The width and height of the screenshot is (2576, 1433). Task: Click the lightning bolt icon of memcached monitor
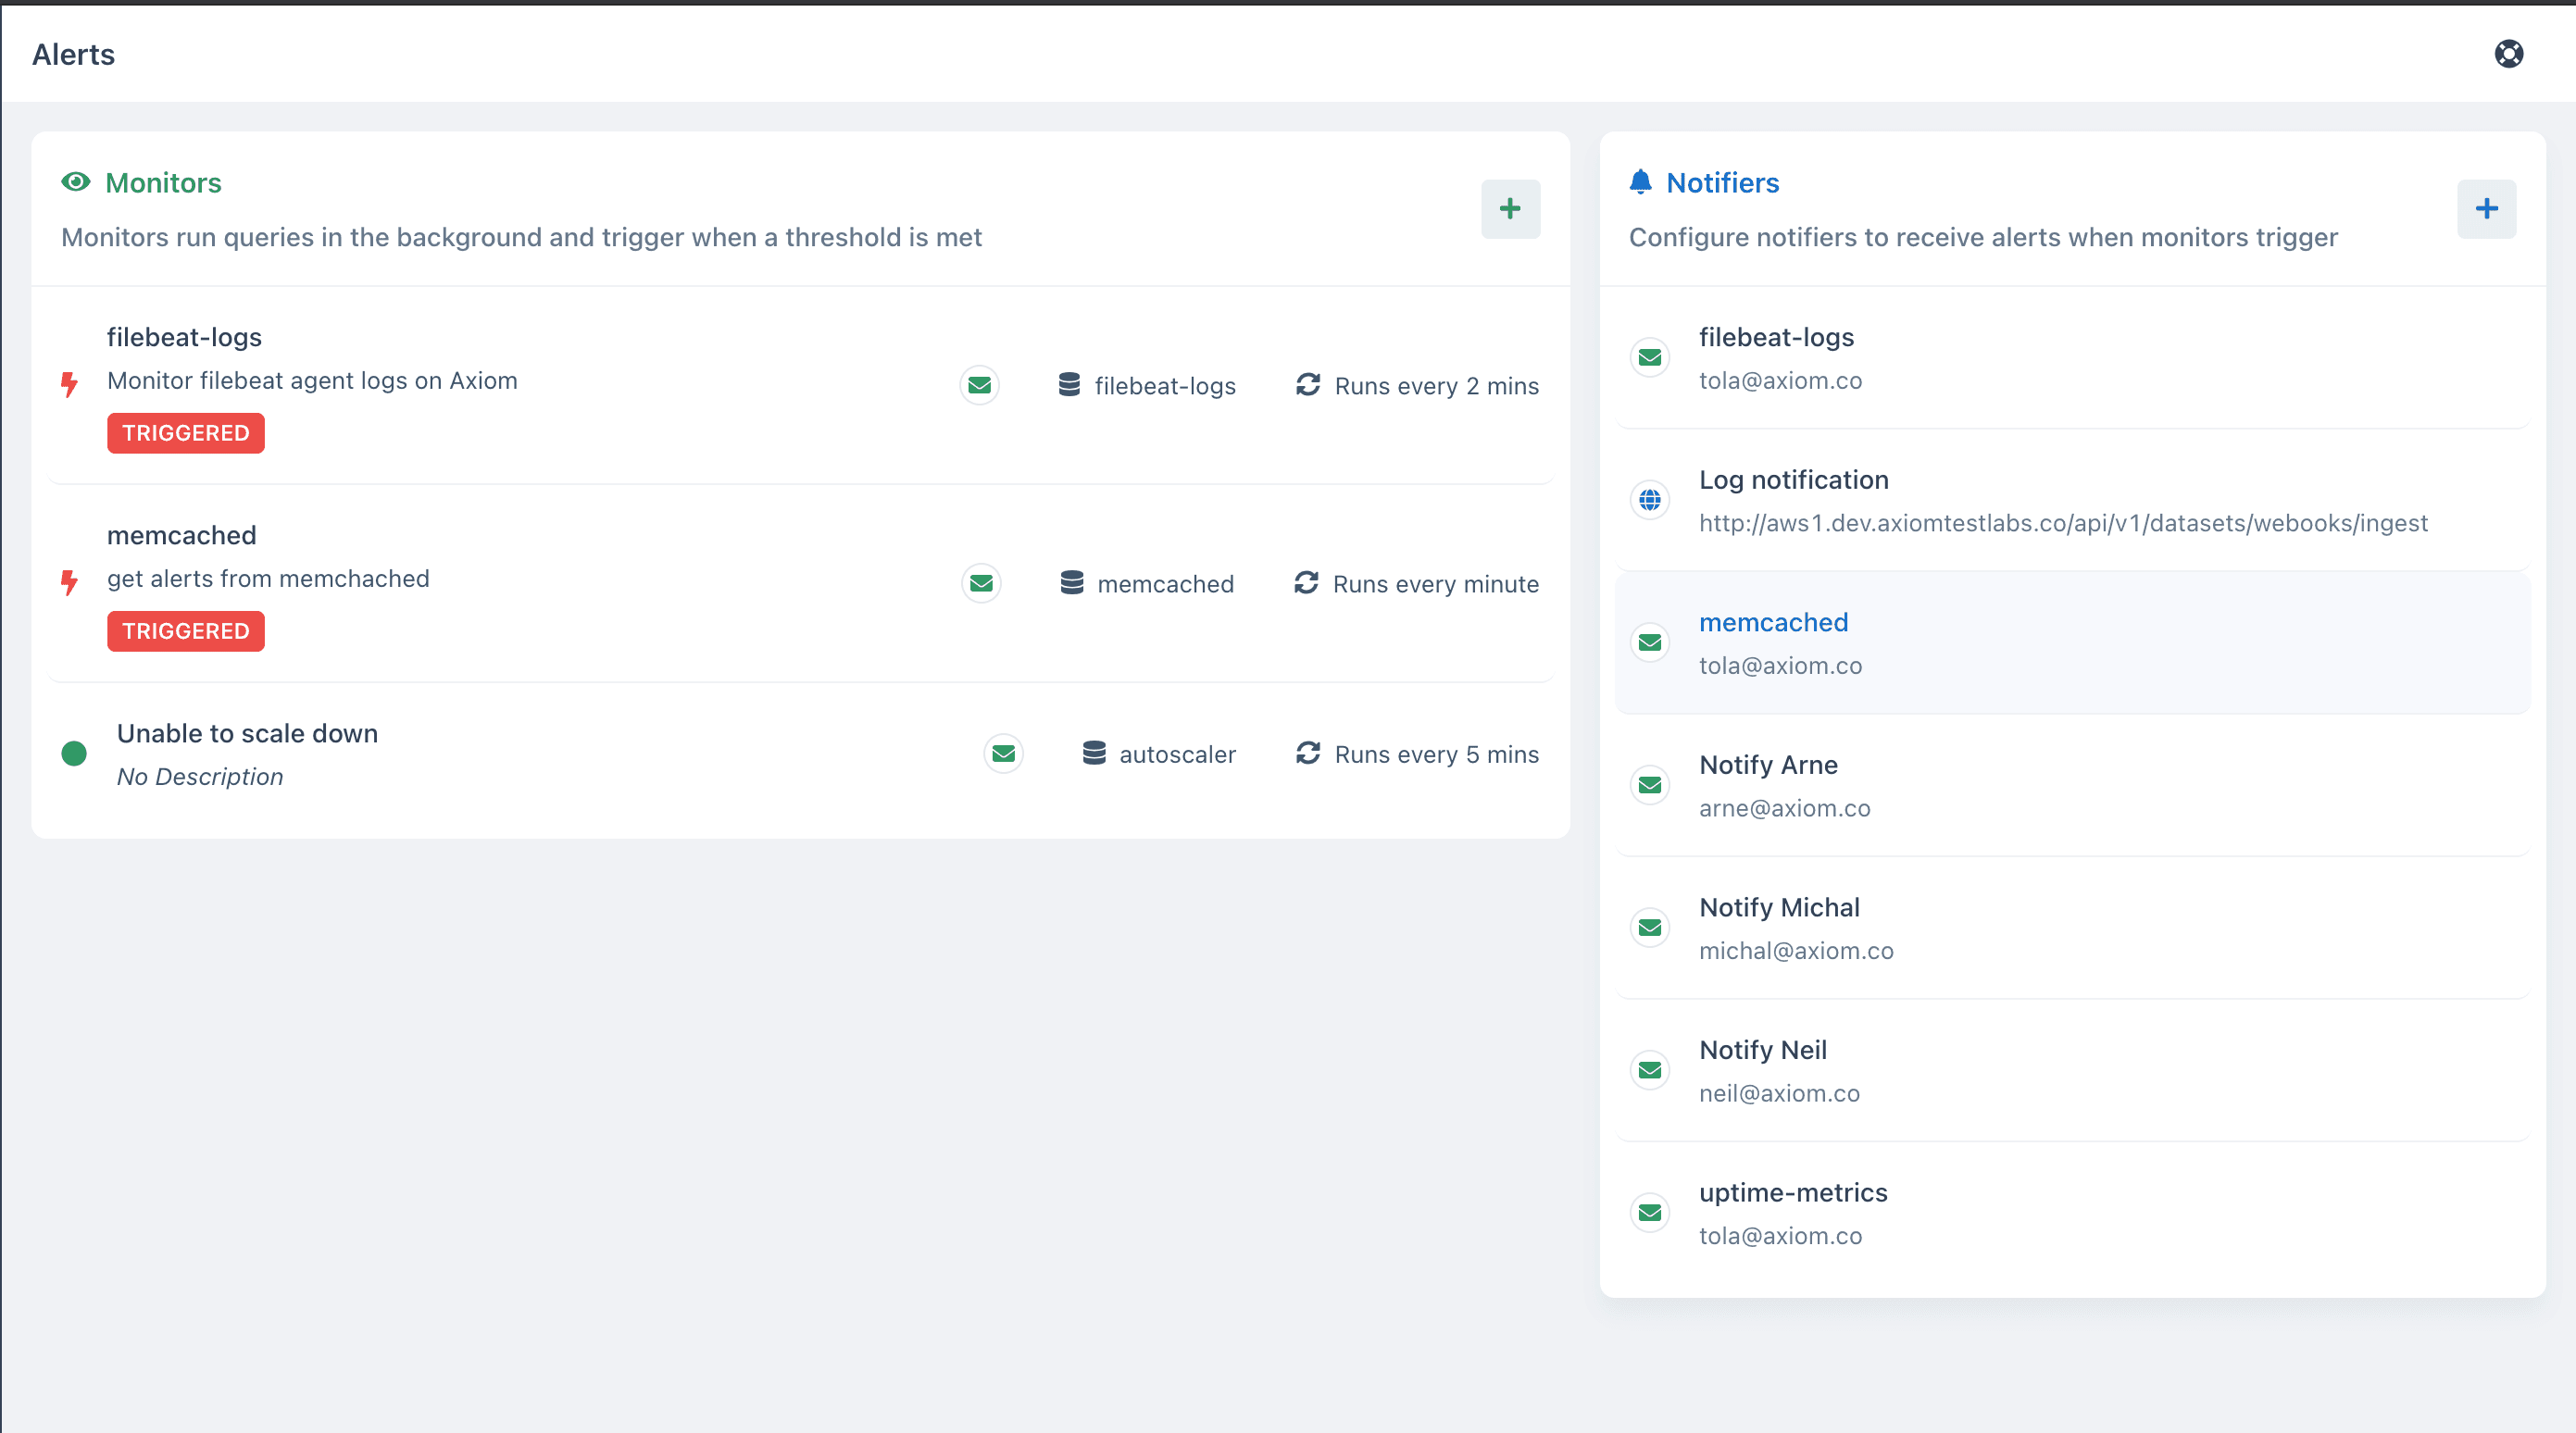[x=69, y=583]
